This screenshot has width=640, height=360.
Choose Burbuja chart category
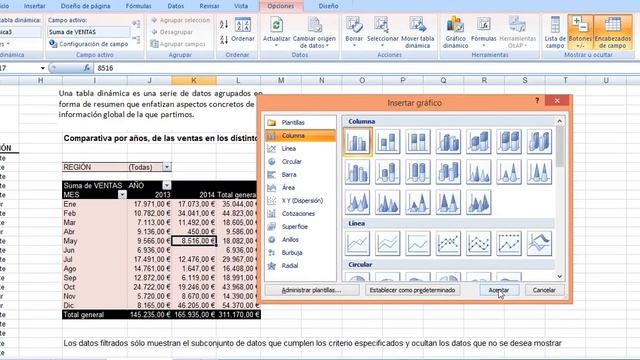point(300,253)
